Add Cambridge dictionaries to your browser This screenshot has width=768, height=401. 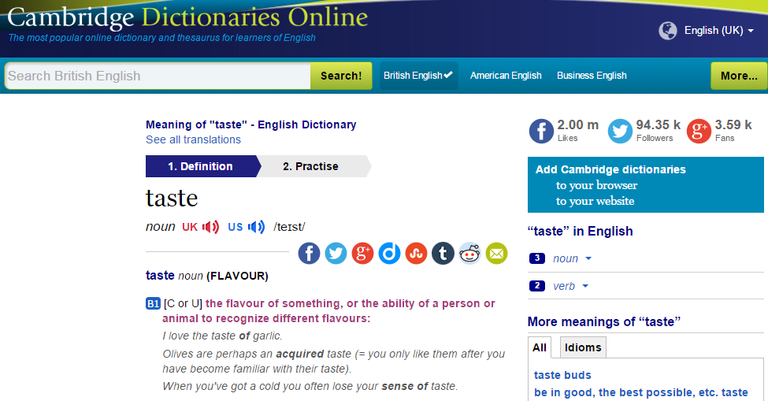[597, 185]
